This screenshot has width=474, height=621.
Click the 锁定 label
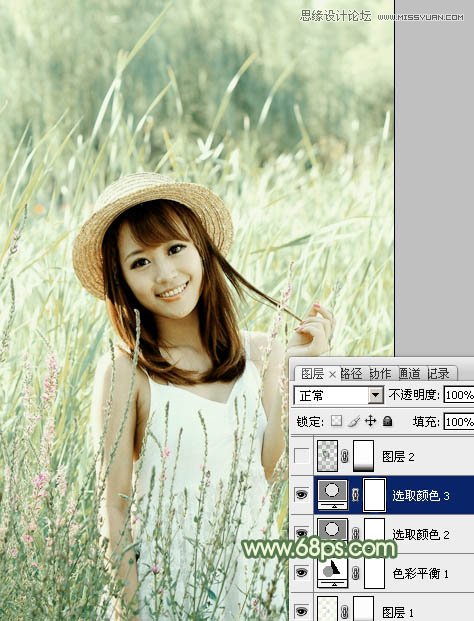click(x=310, y=421)
